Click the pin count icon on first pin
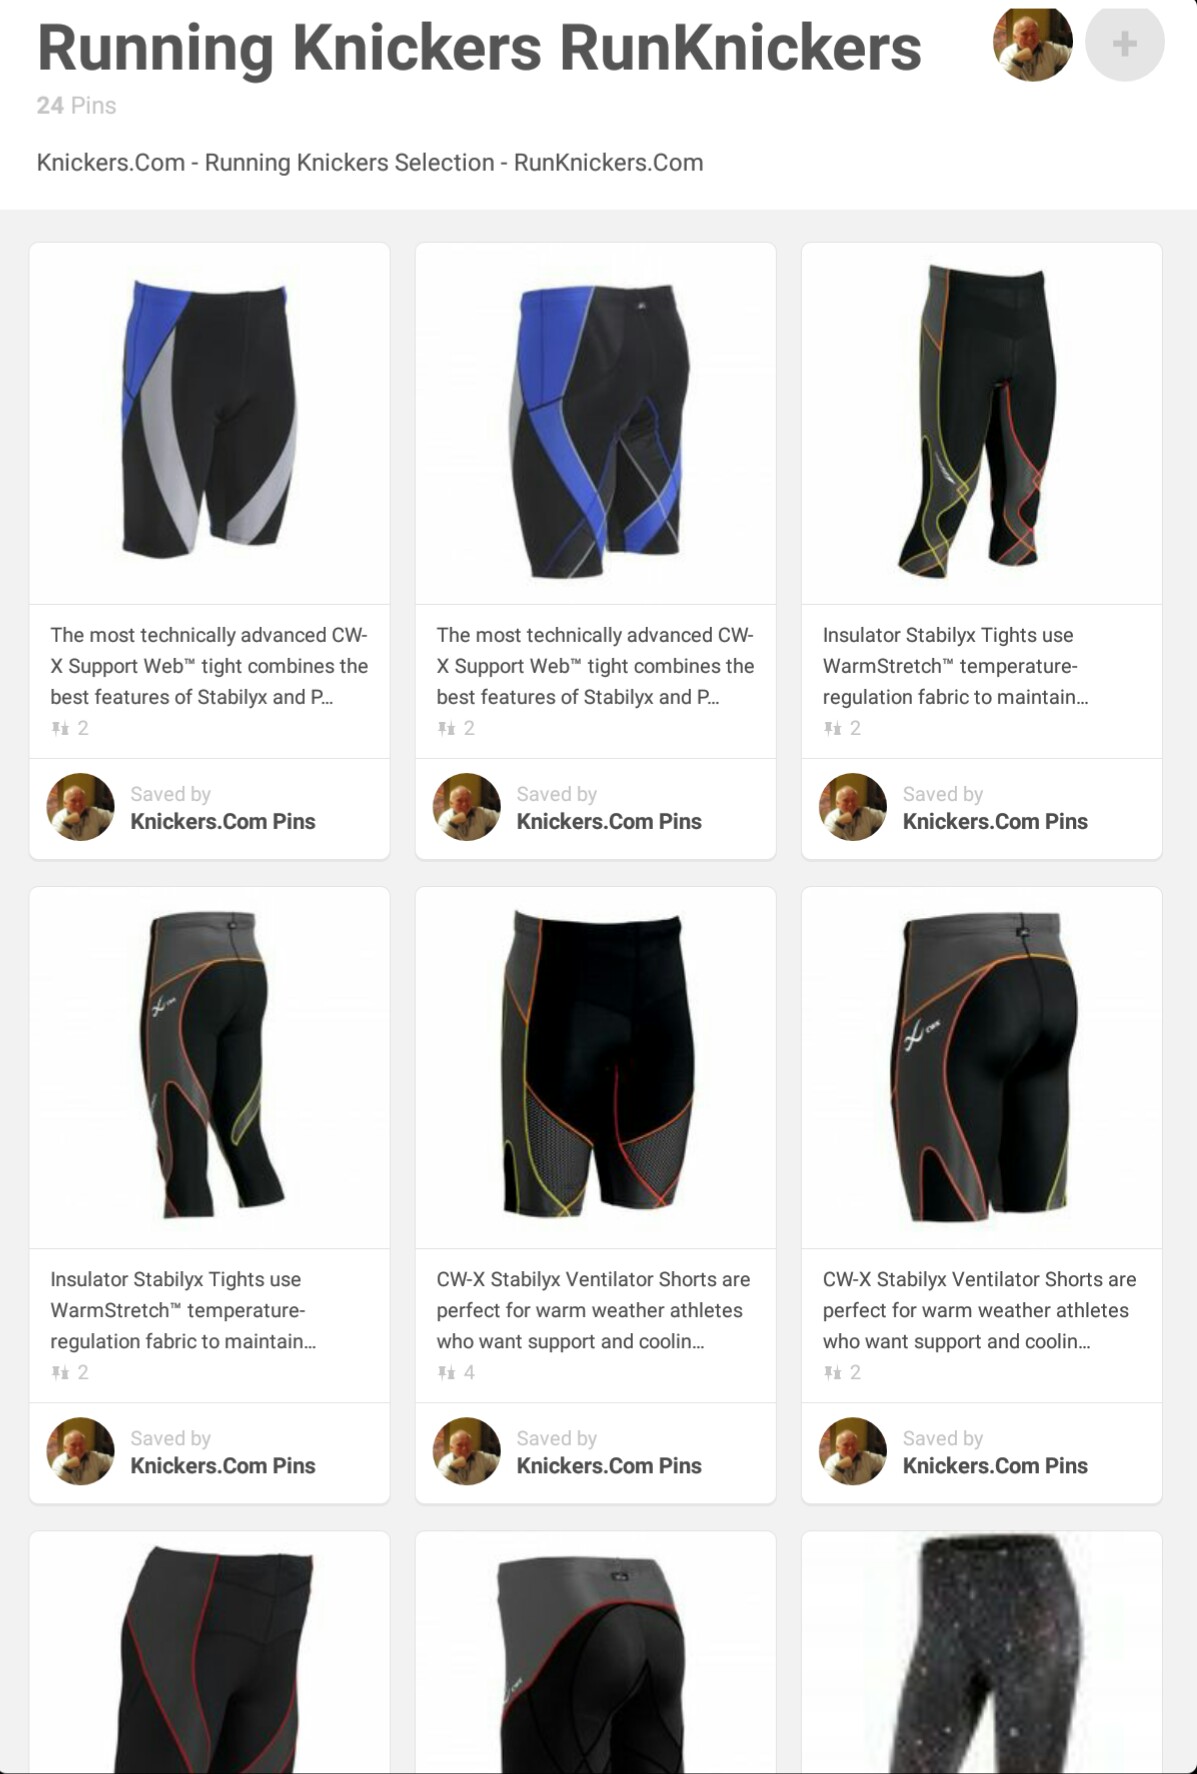This screenshot has height=1774, width=1197. click(61, 728)
